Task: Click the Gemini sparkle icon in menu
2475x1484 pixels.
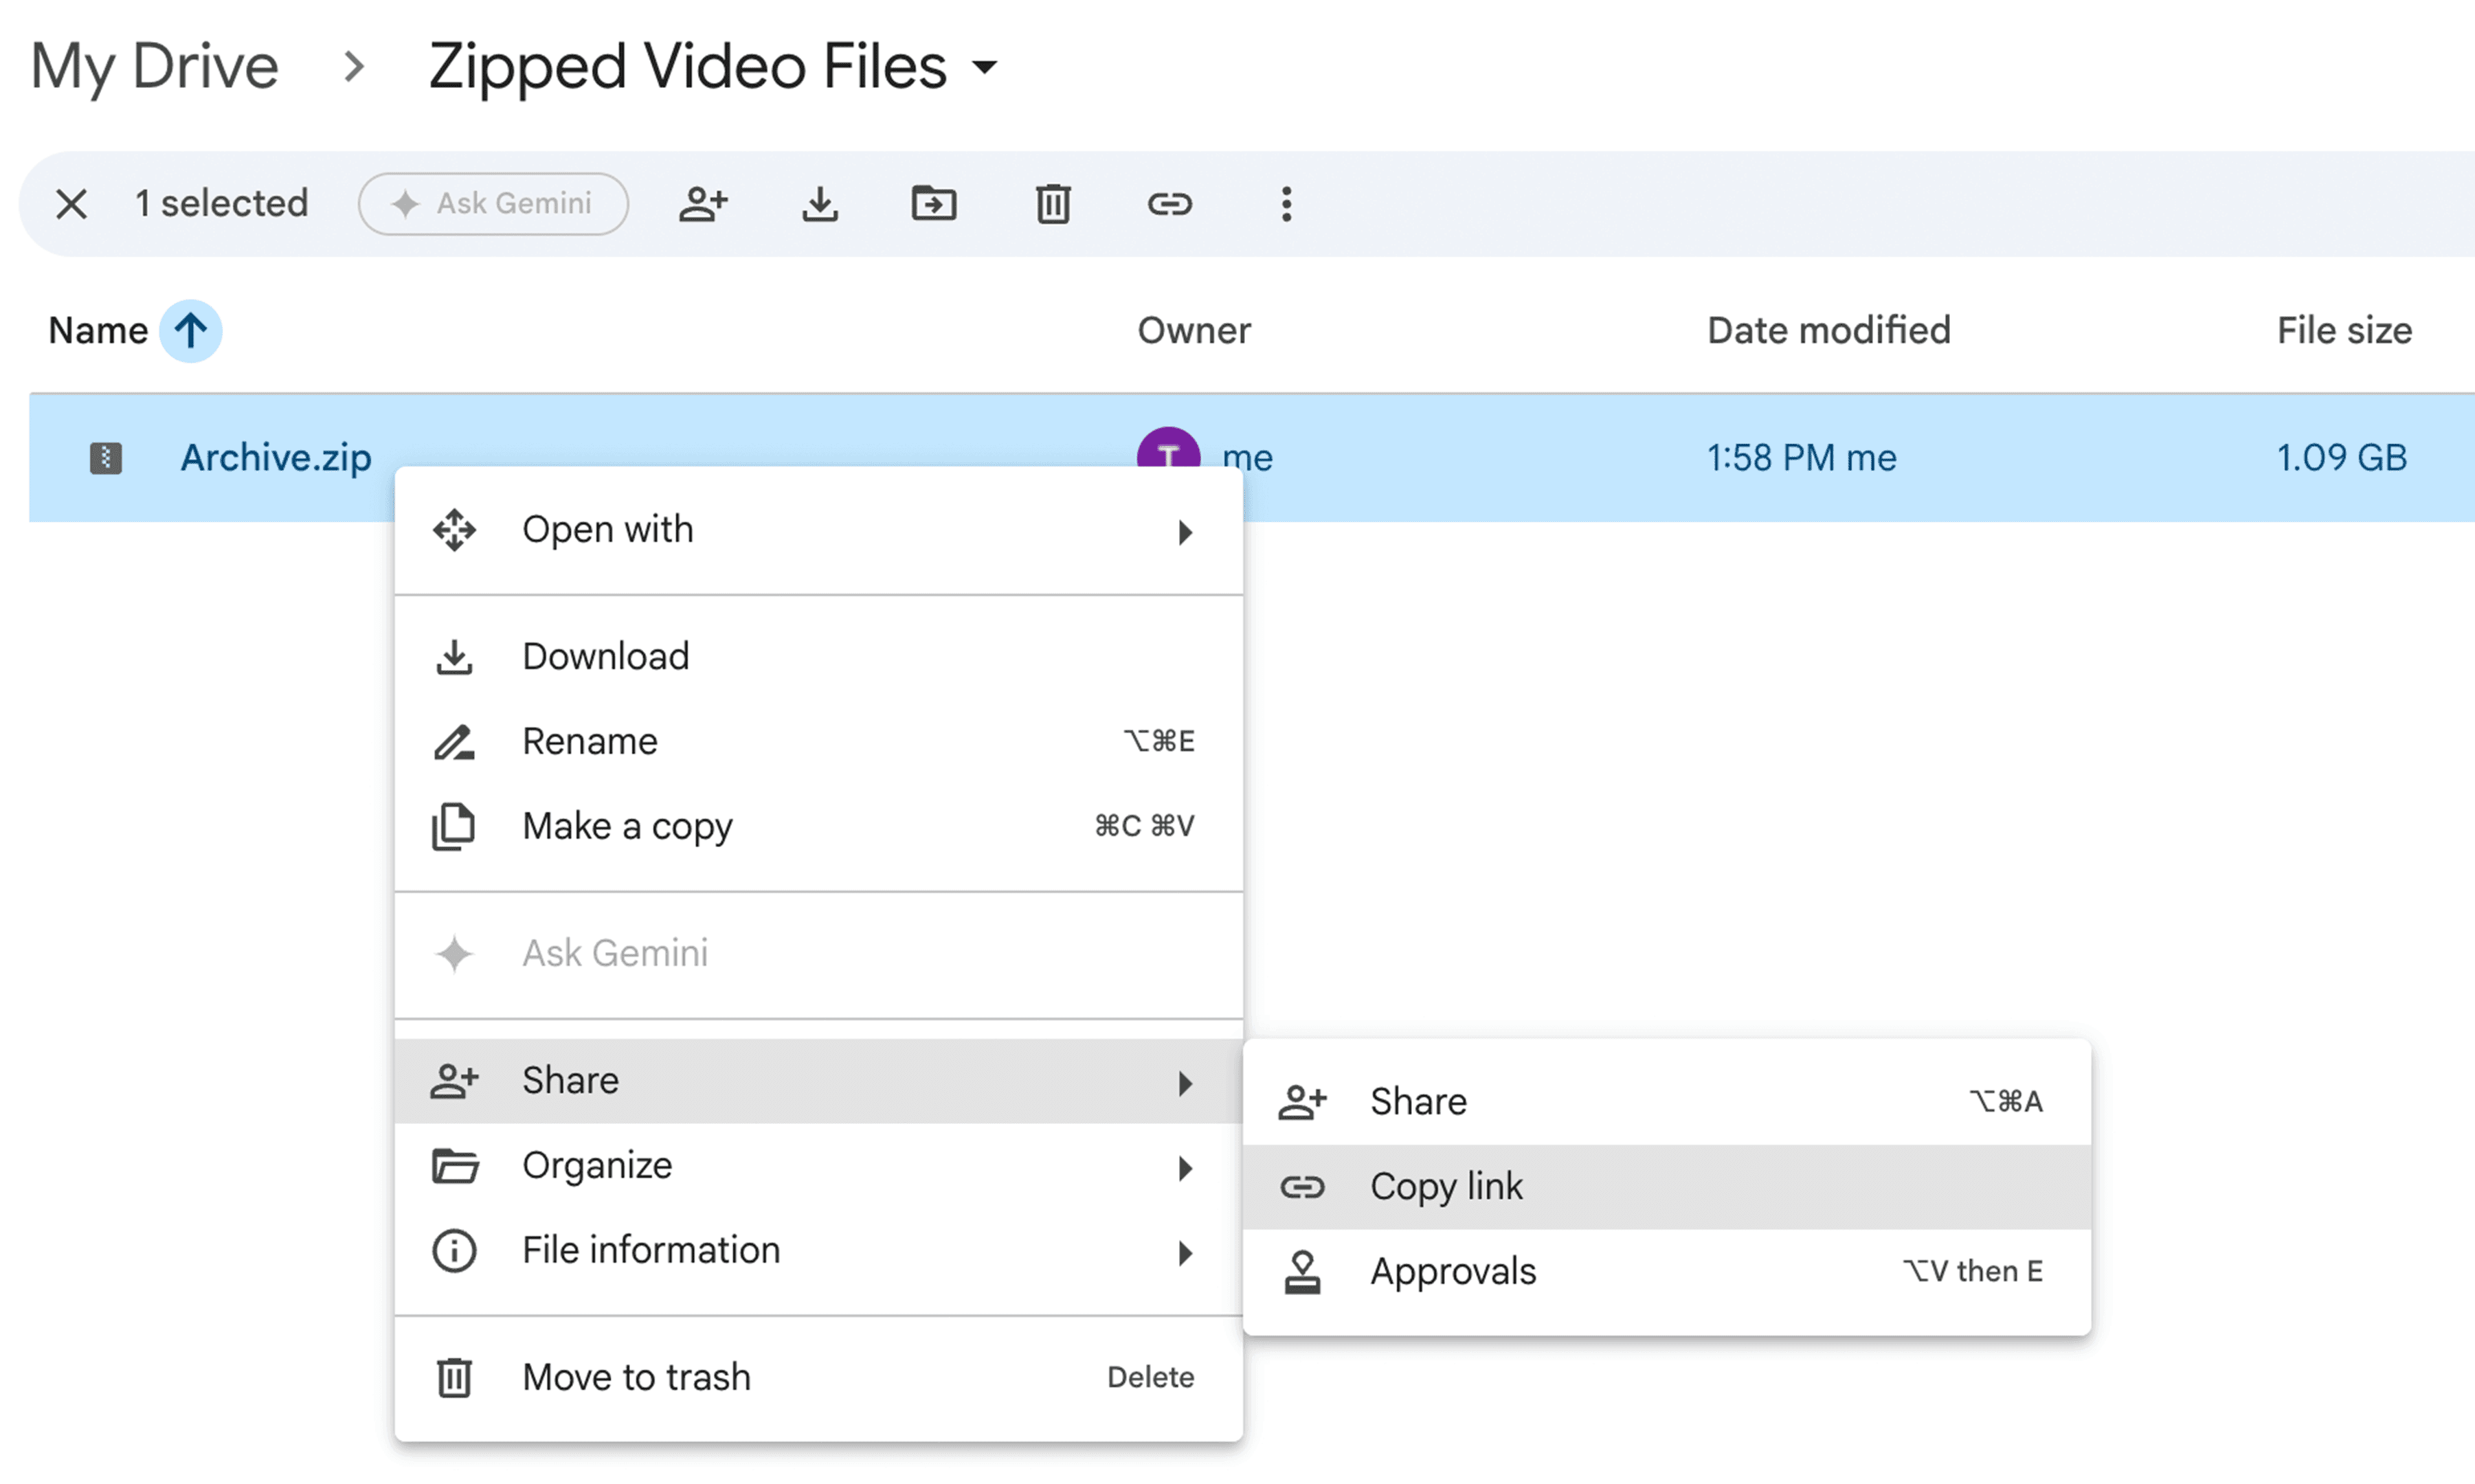Action: click(454, 953)
